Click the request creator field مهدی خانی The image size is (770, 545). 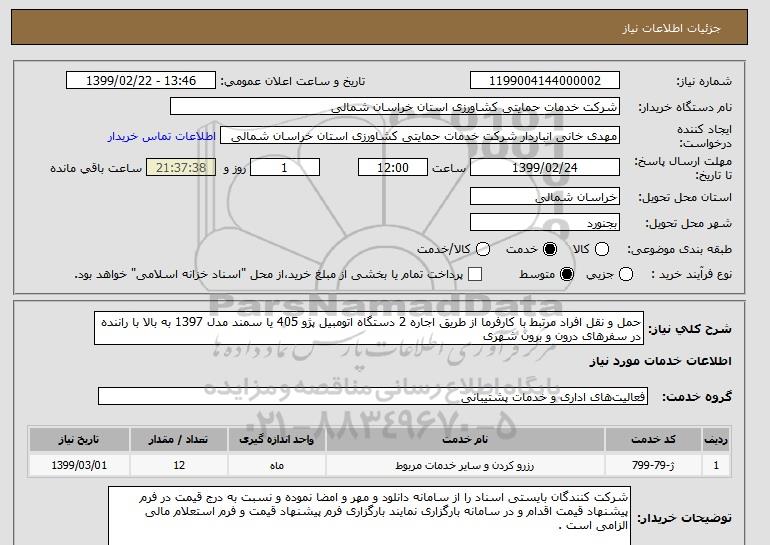click(420, 136)
